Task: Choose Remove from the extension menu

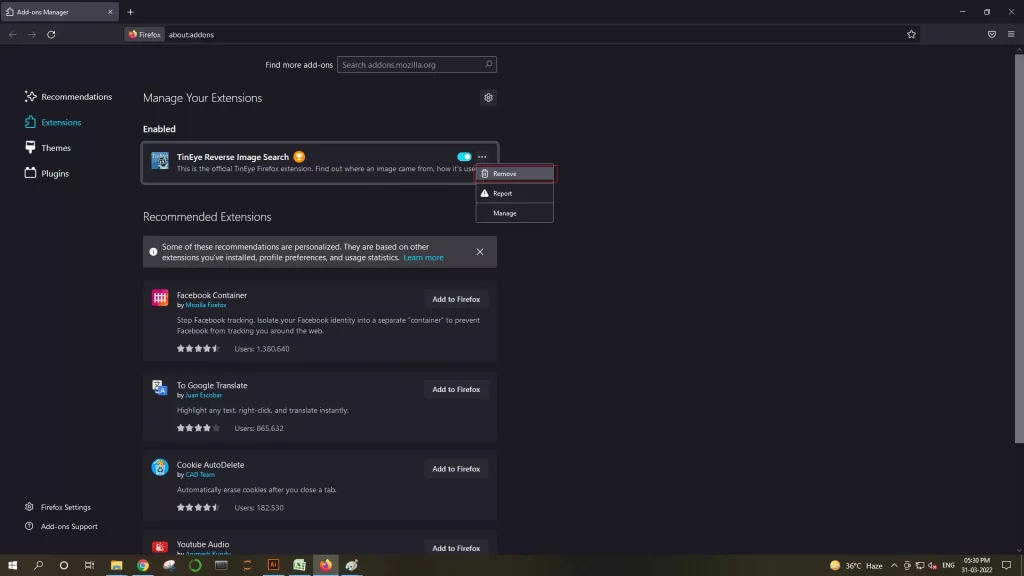Action: (515, 174)
